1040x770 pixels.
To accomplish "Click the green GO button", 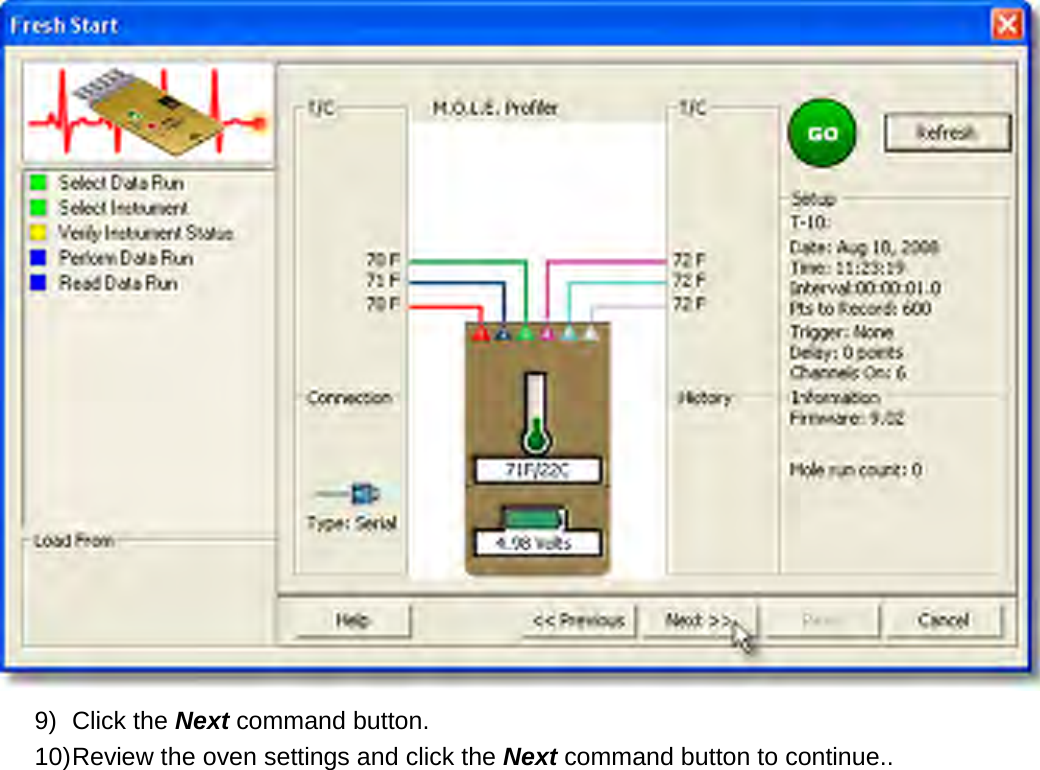I will [x=822, y=133].
